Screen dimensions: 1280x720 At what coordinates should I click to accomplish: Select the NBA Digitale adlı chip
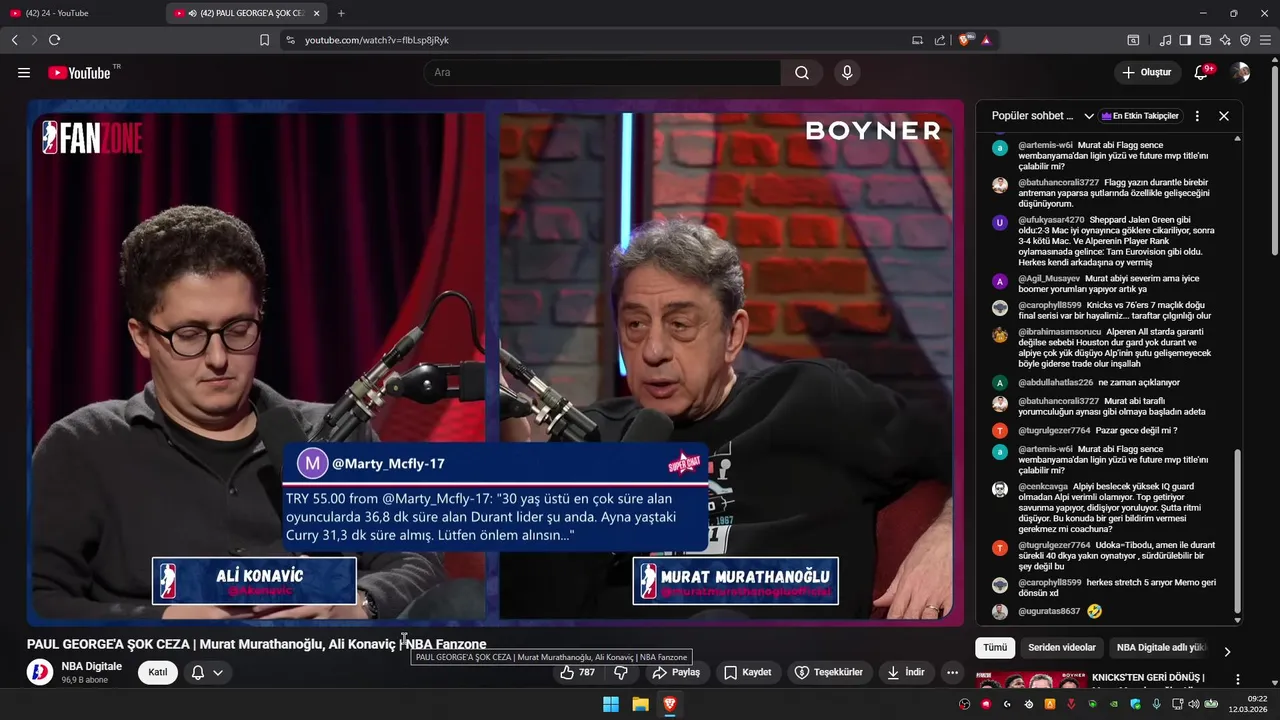click(1161, 647)
